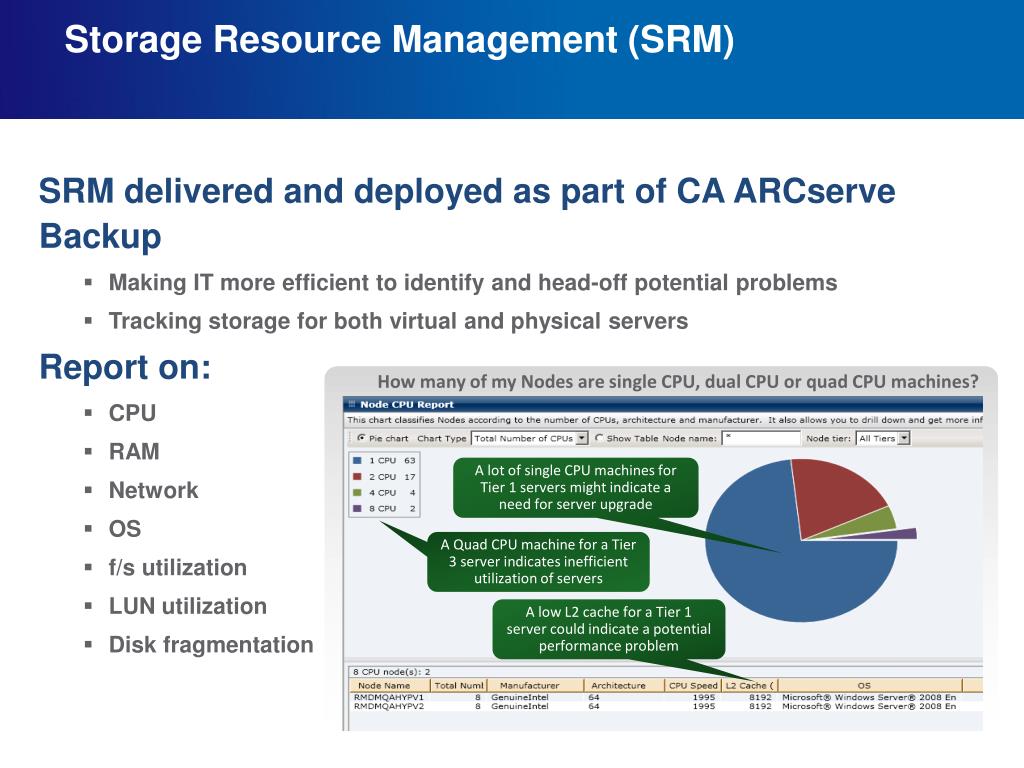Sort by the Manufacturer column header
Screen dimensions: 1024x768
coord(535,686)
